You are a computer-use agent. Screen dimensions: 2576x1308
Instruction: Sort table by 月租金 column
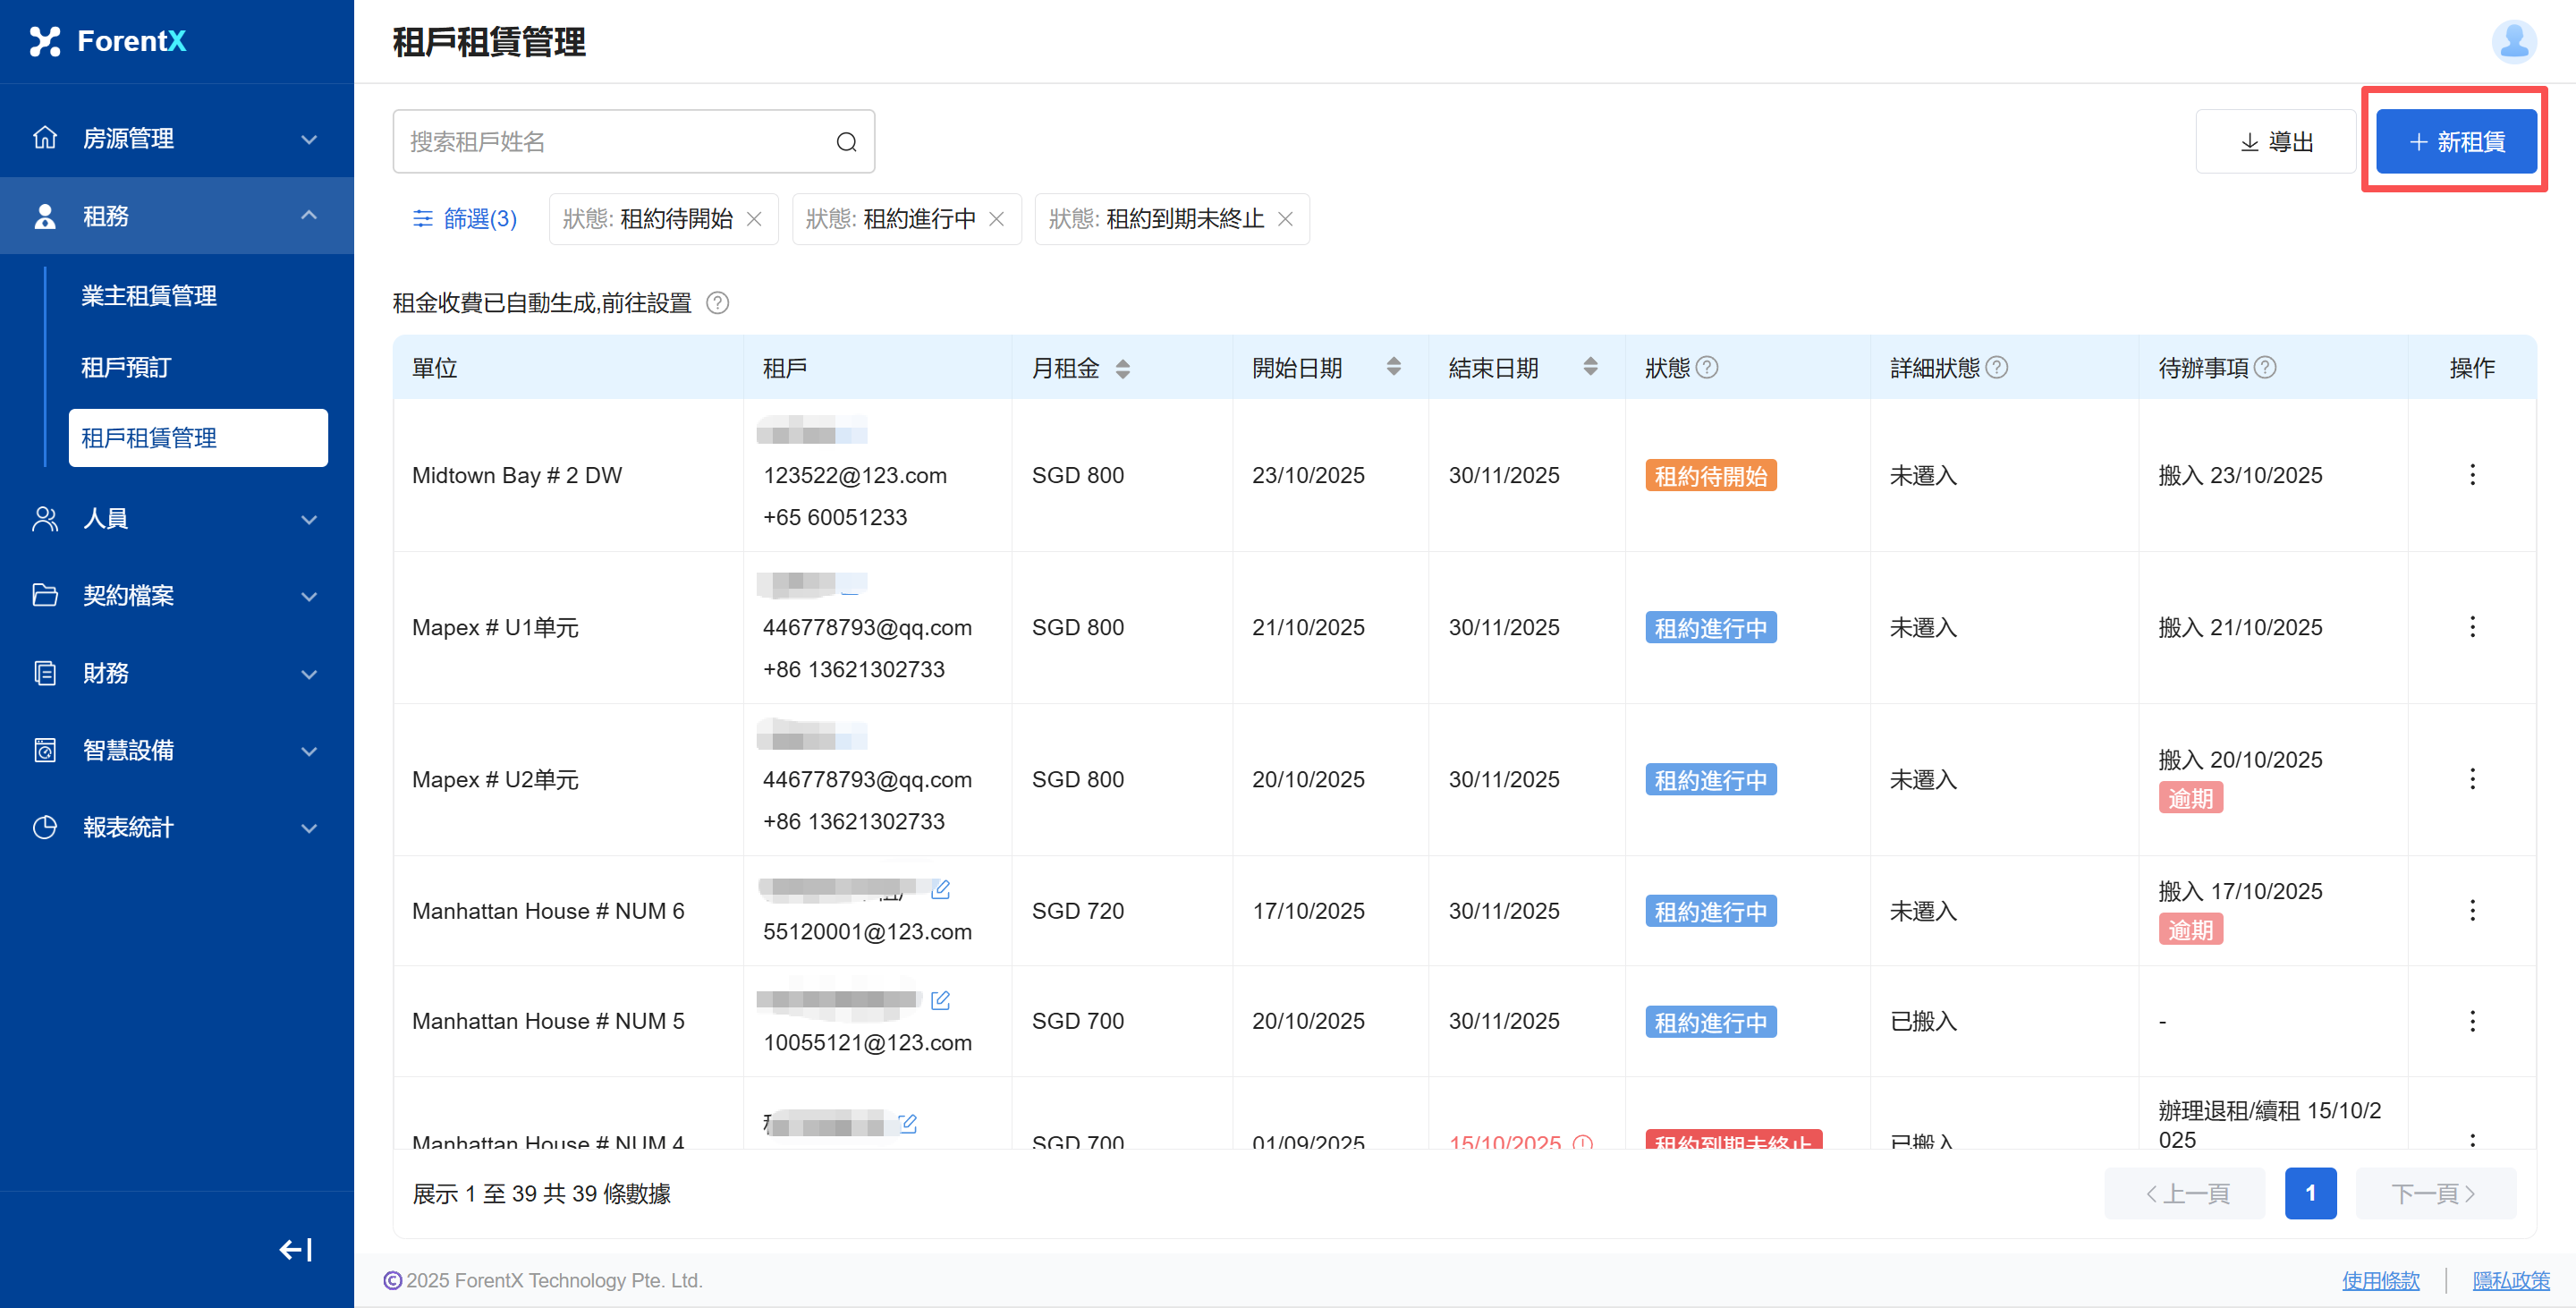pyautogui.click(x=1122, y=368)
